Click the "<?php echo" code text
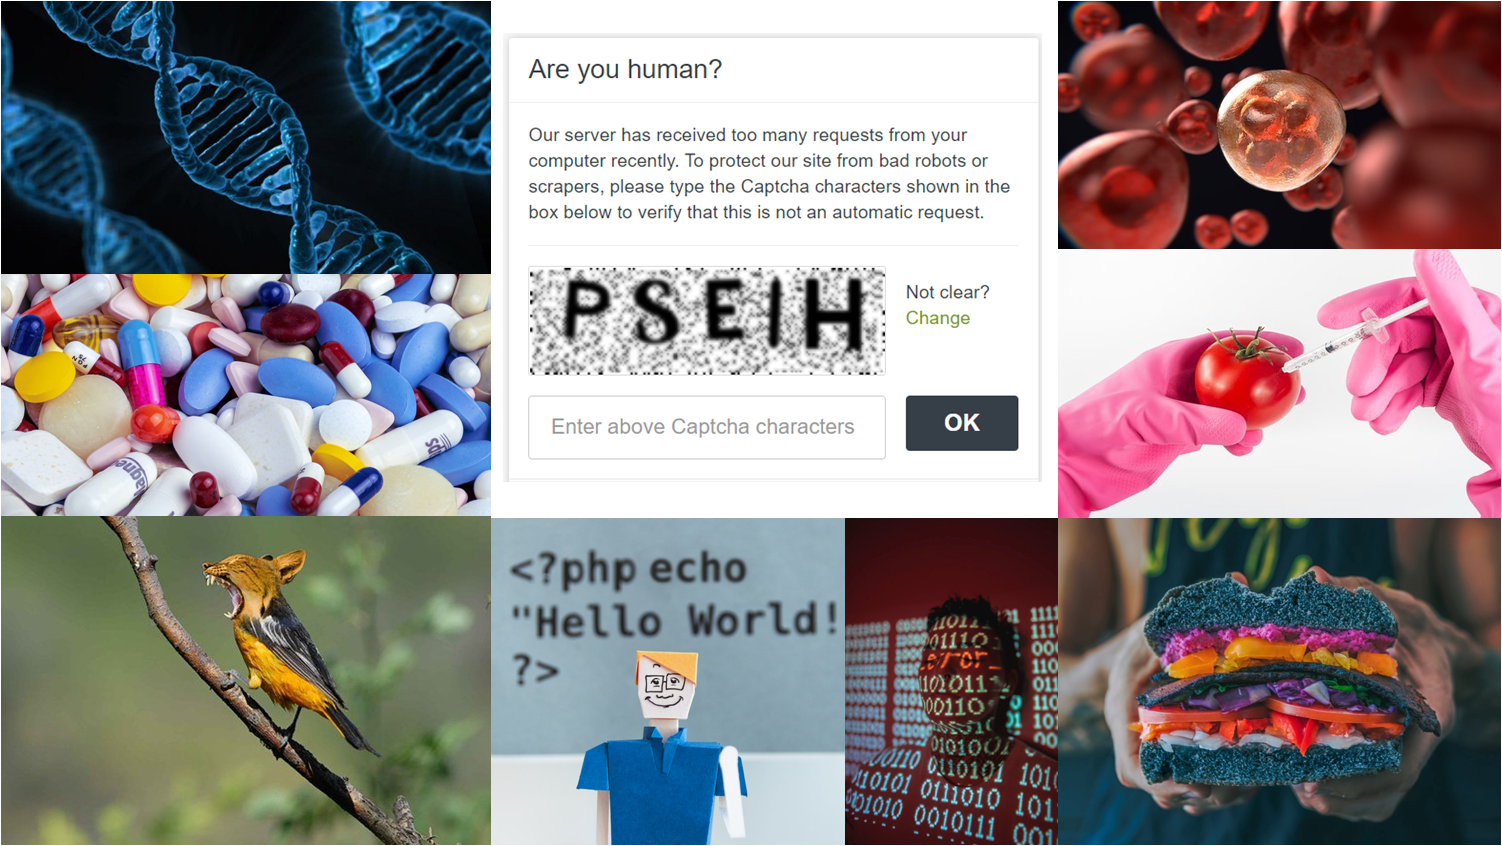 (x=628, y=569)
